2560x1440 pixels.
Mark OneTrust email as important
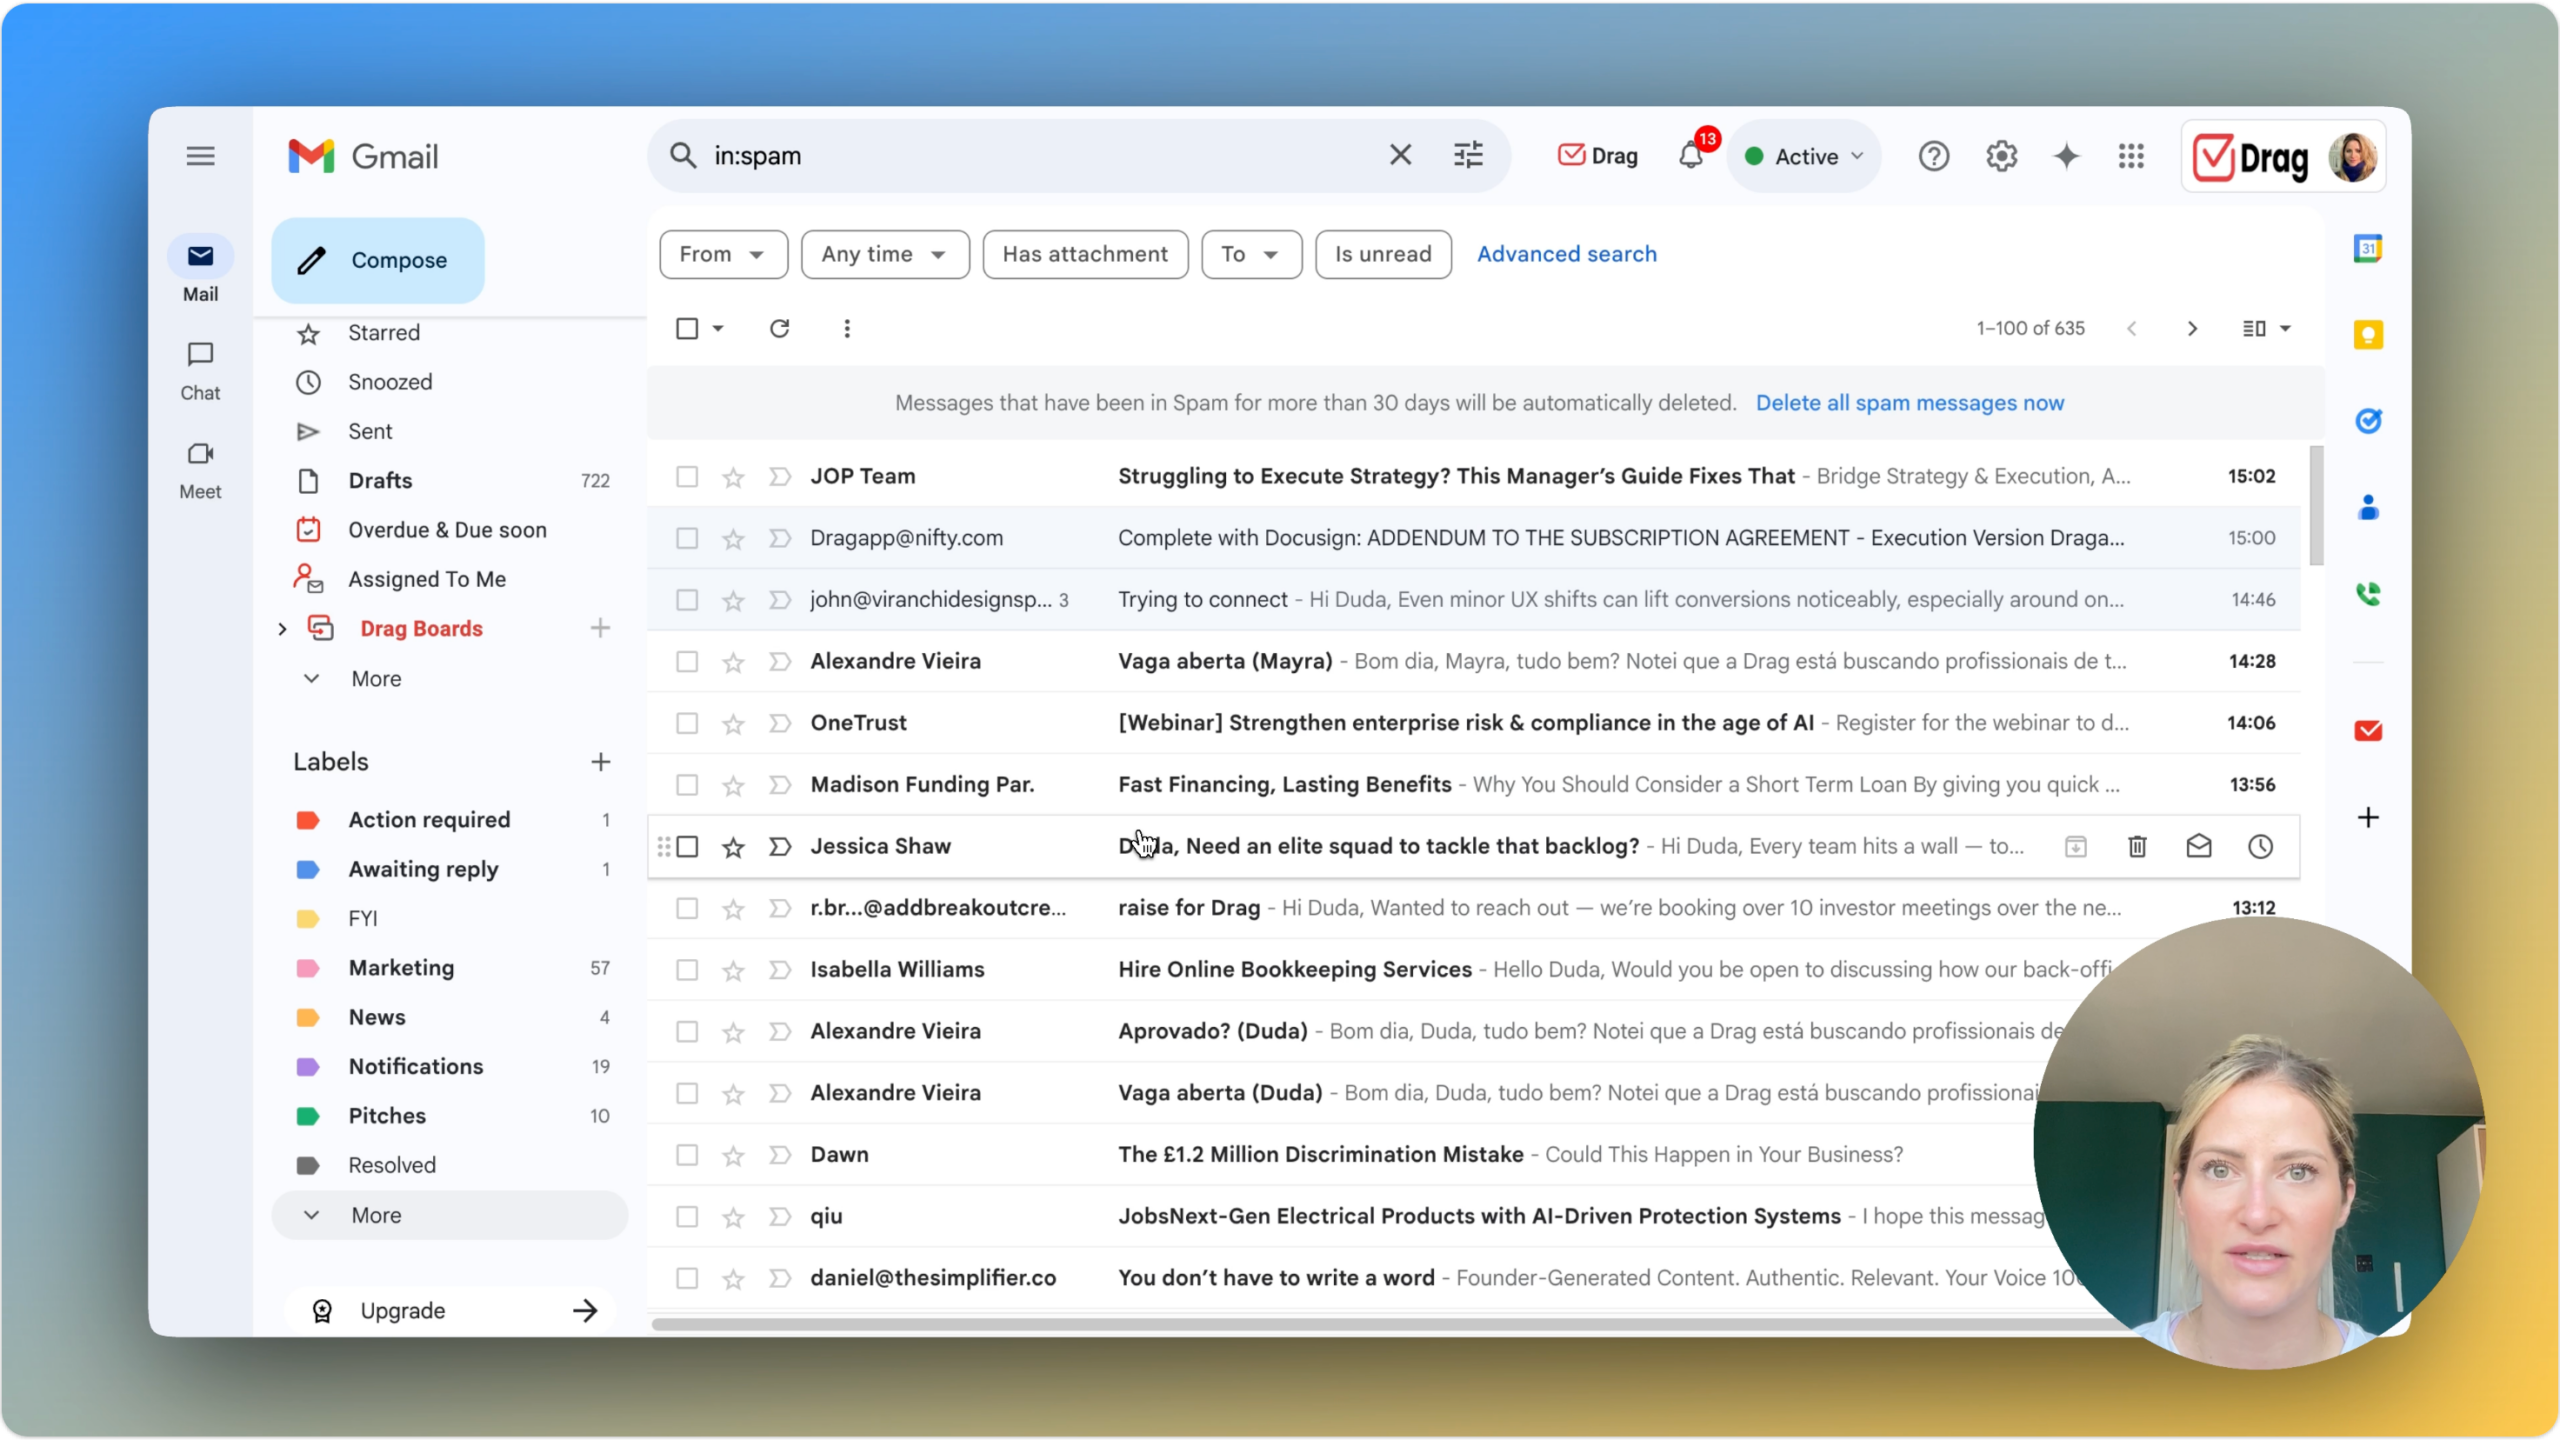pos(779,723)
